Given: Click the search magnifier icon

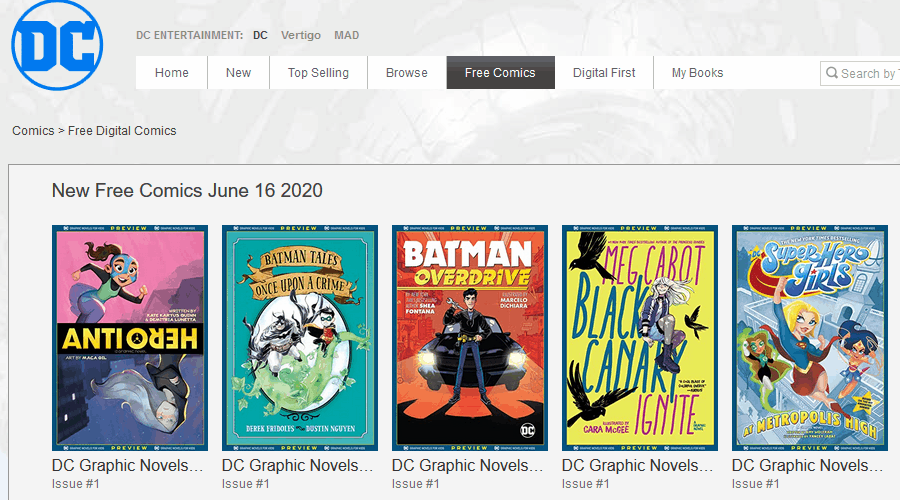Looking at the screenshot, I should click(x=831, y=73).
